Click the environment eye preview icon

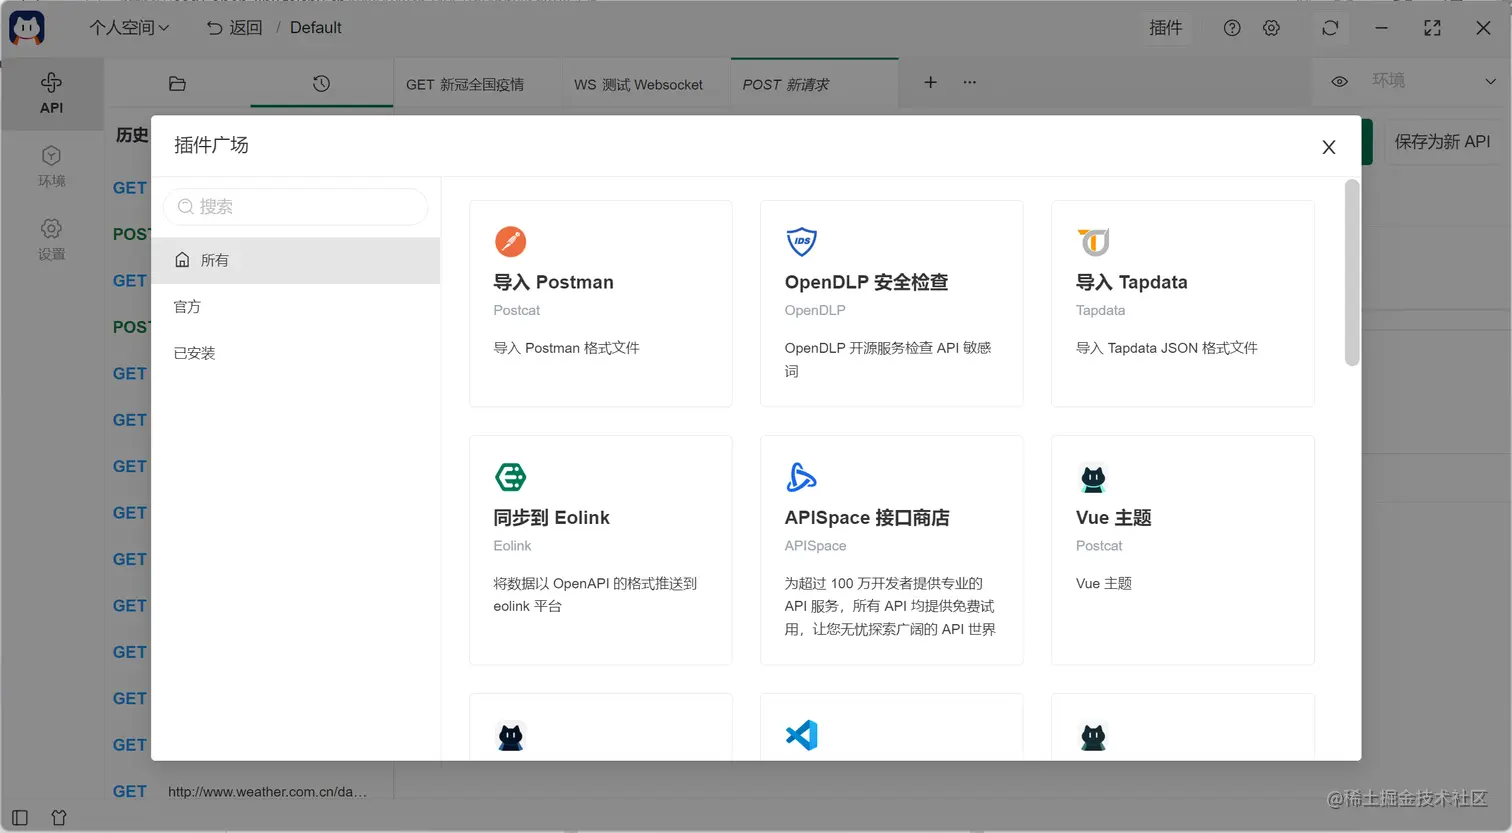pos(1340,81)
